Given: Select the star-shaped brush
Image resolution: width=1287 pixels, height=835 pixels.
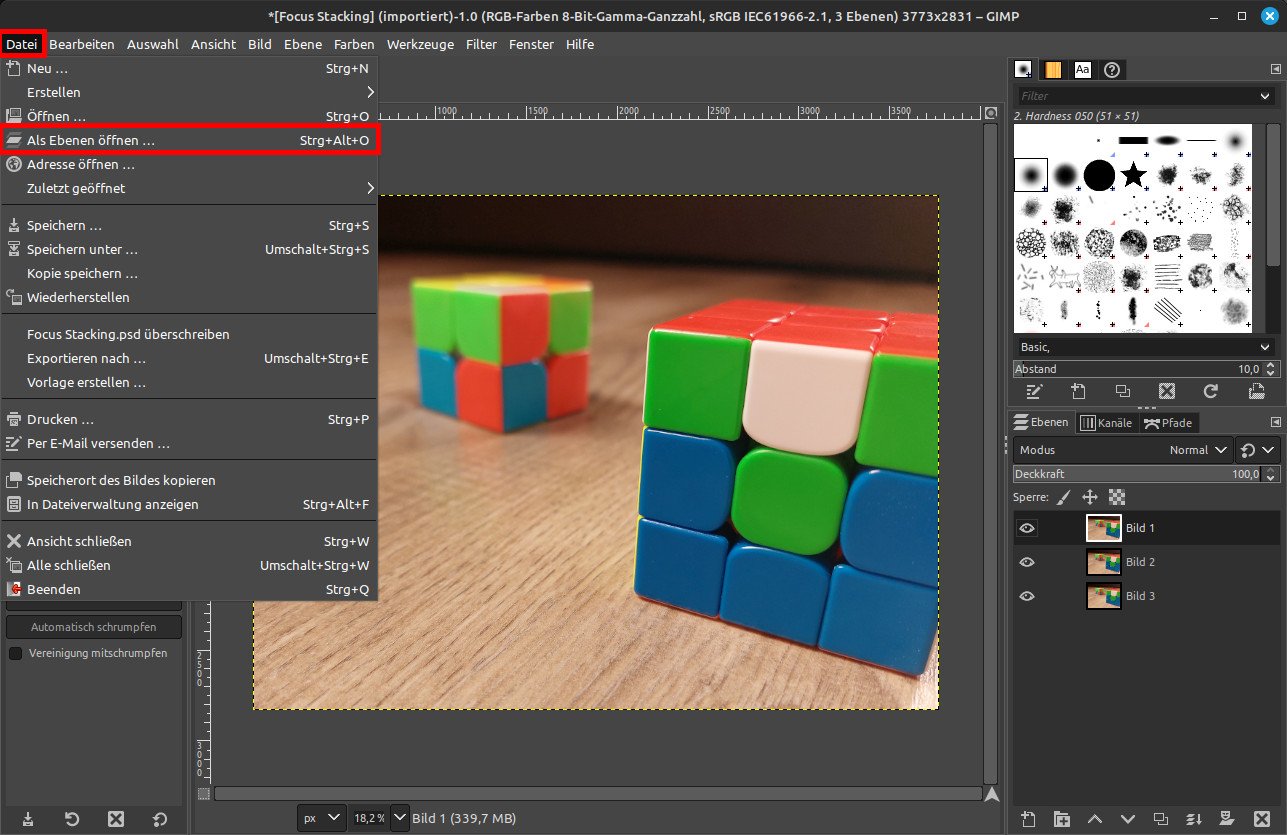Looking at the screenshot, I should (1134, 175).
